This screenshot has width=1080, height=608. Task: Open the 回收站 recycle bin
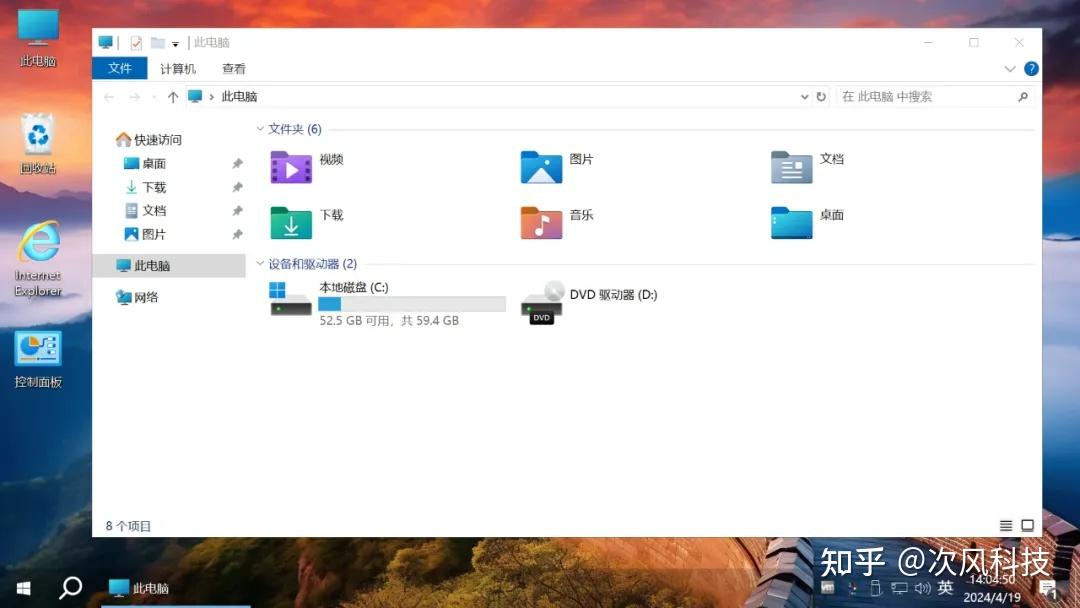point(37,140)
